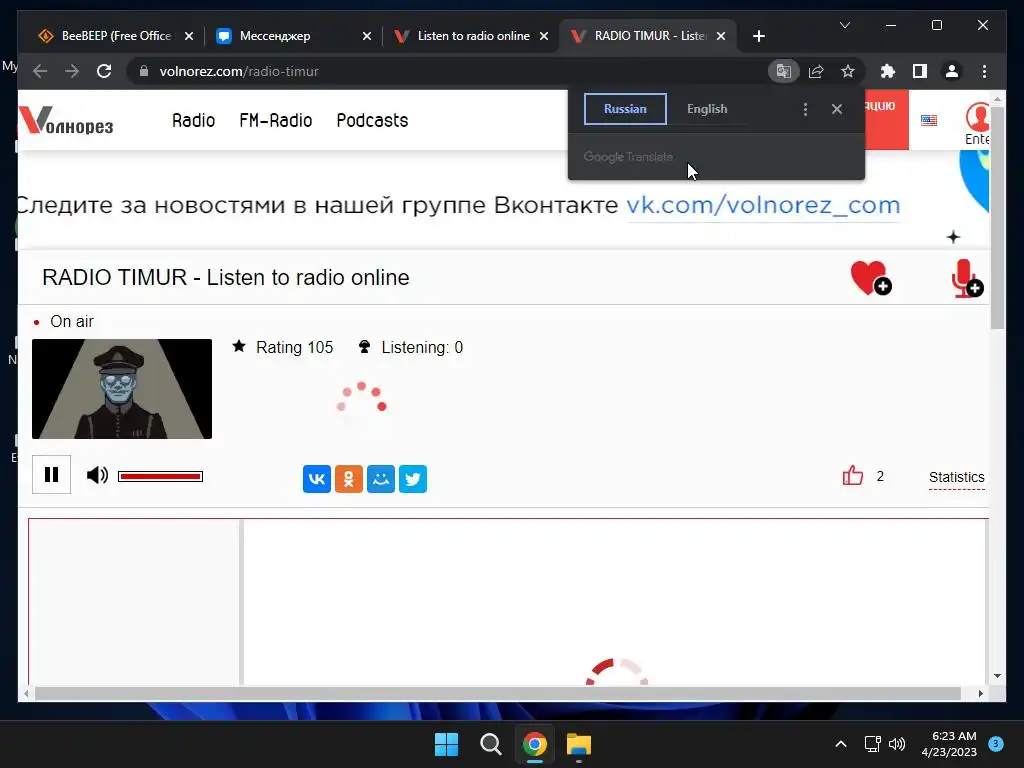Open the Chrome three-dot menu
The width and height of the screenshot is (1024, 768).
pos(984,71)
